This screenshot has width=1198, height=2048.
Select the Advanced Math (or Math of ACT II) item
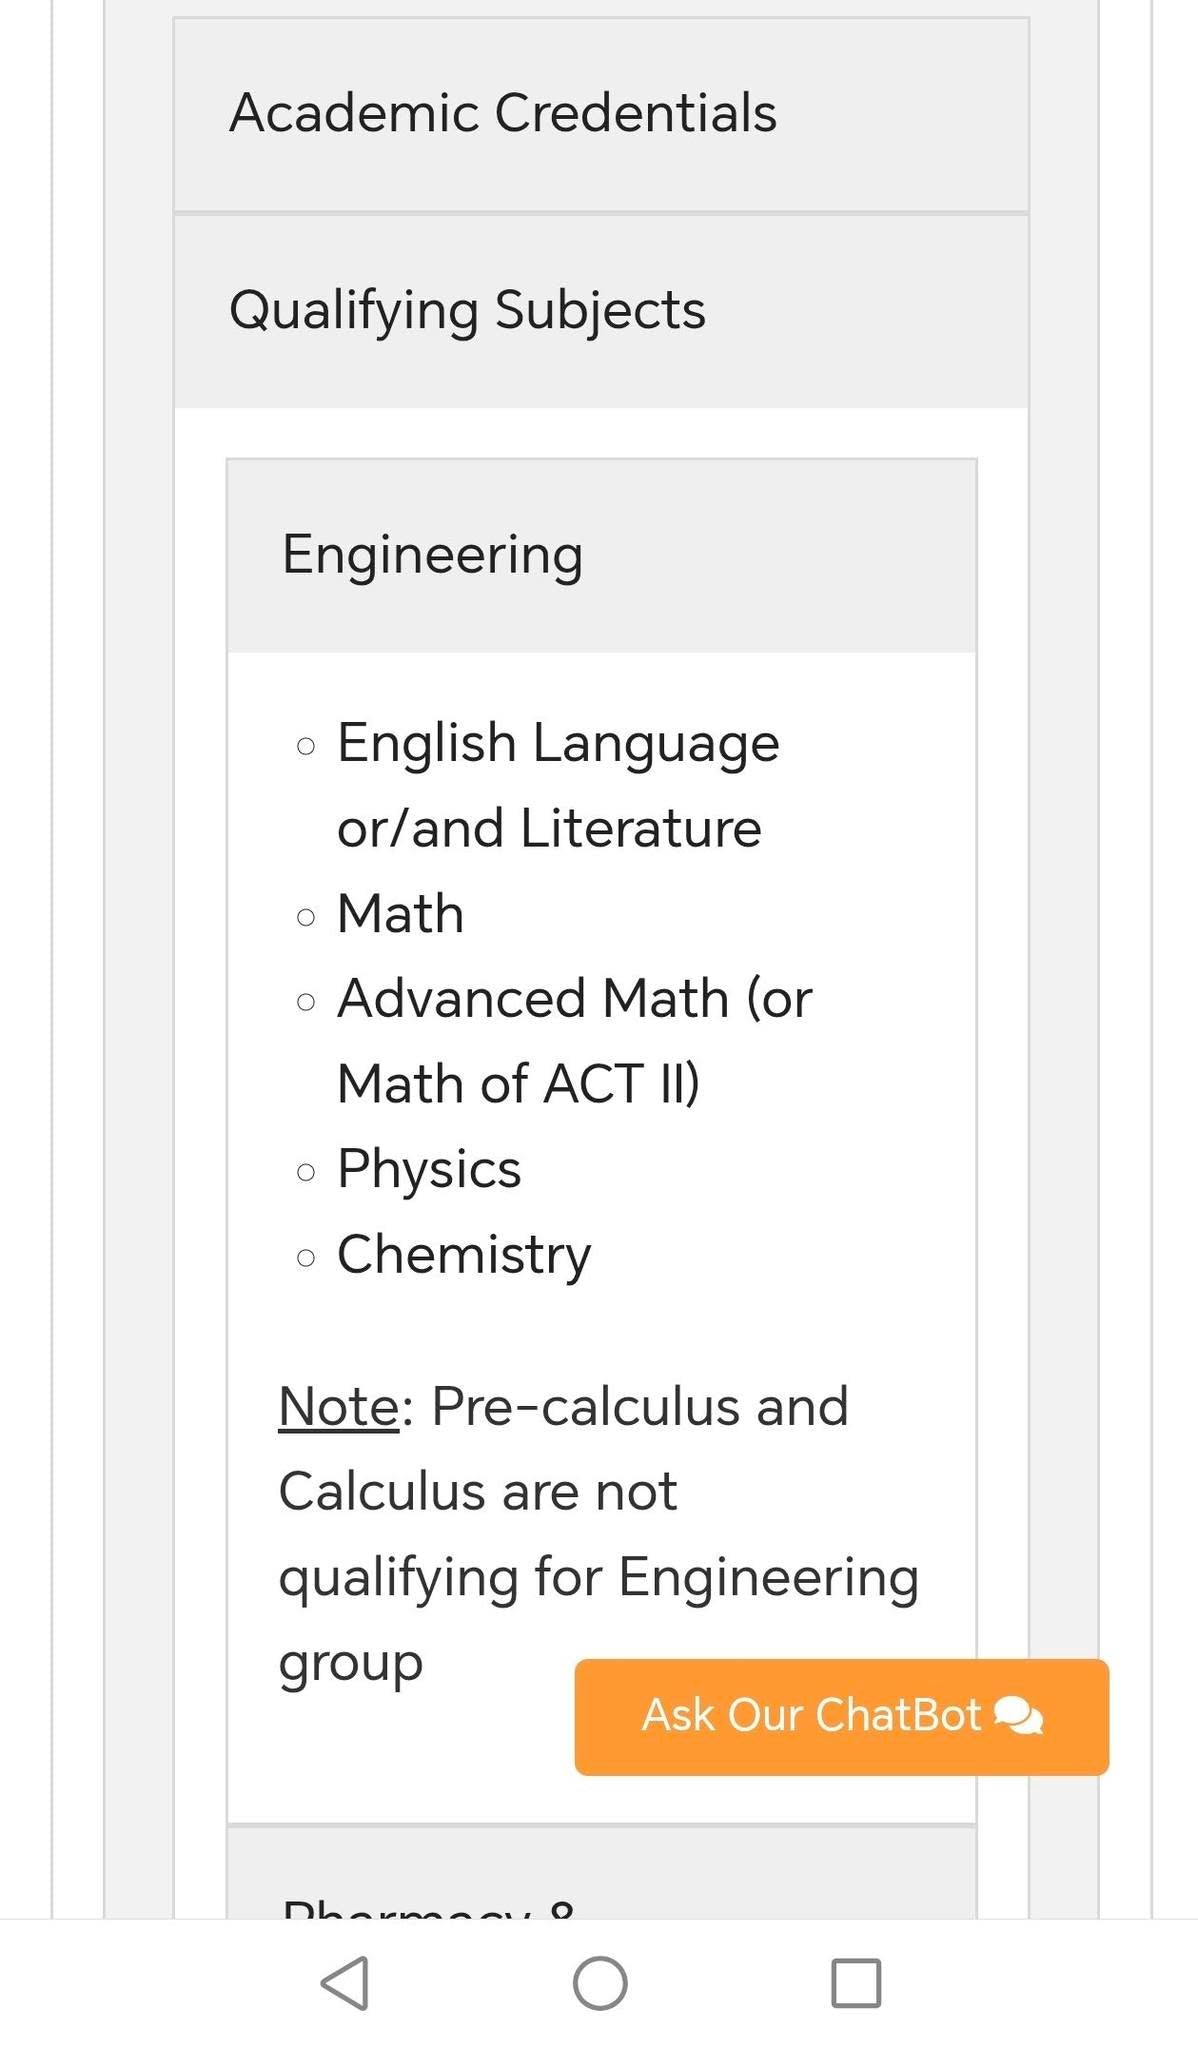pyautogui.click(x=575, y=1041)
